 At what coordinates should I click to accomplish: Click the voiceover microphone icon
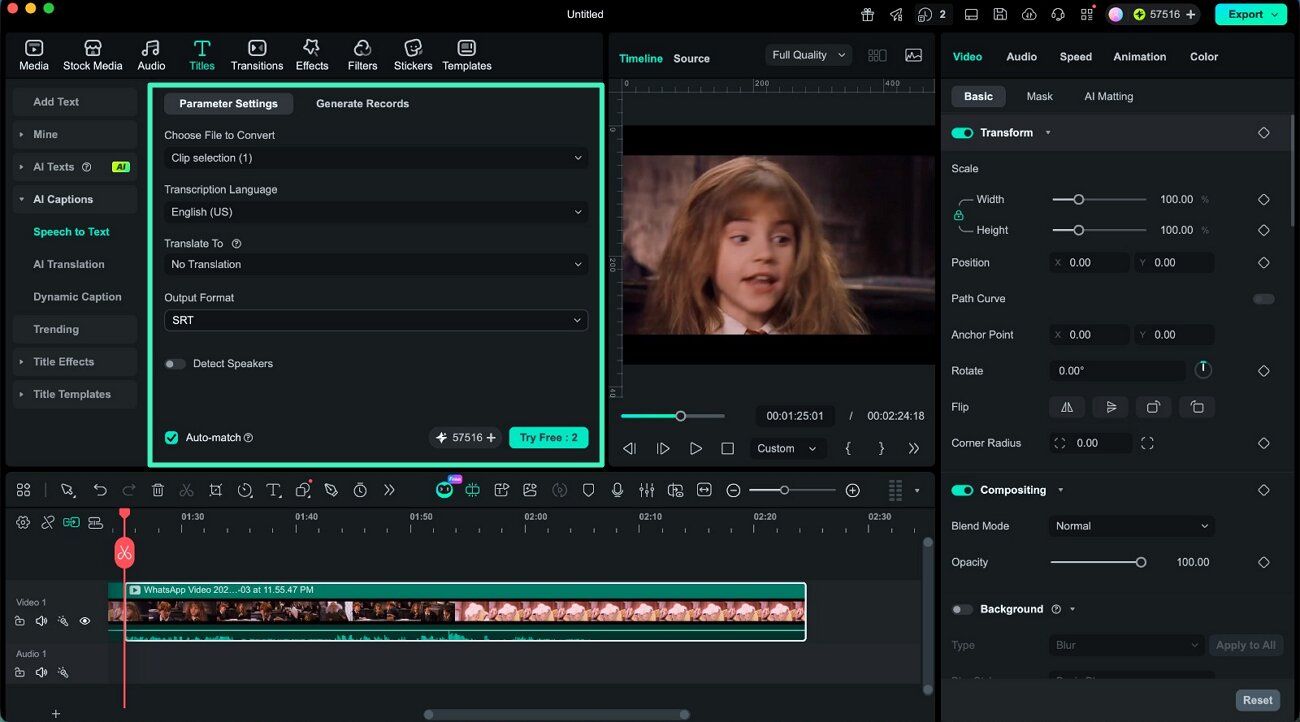tap(618, 490)
